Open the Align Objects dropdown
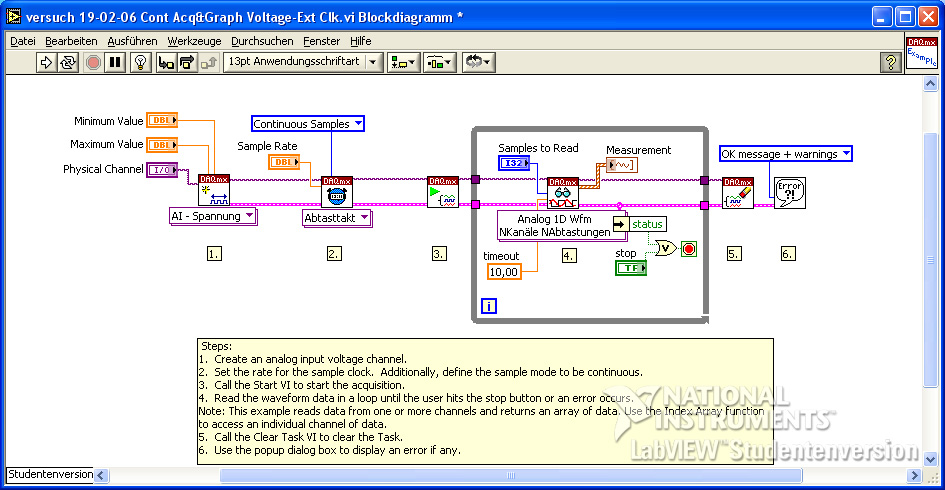Image resolution: width=945 pixels, height=490 pixels. point(403,62)
